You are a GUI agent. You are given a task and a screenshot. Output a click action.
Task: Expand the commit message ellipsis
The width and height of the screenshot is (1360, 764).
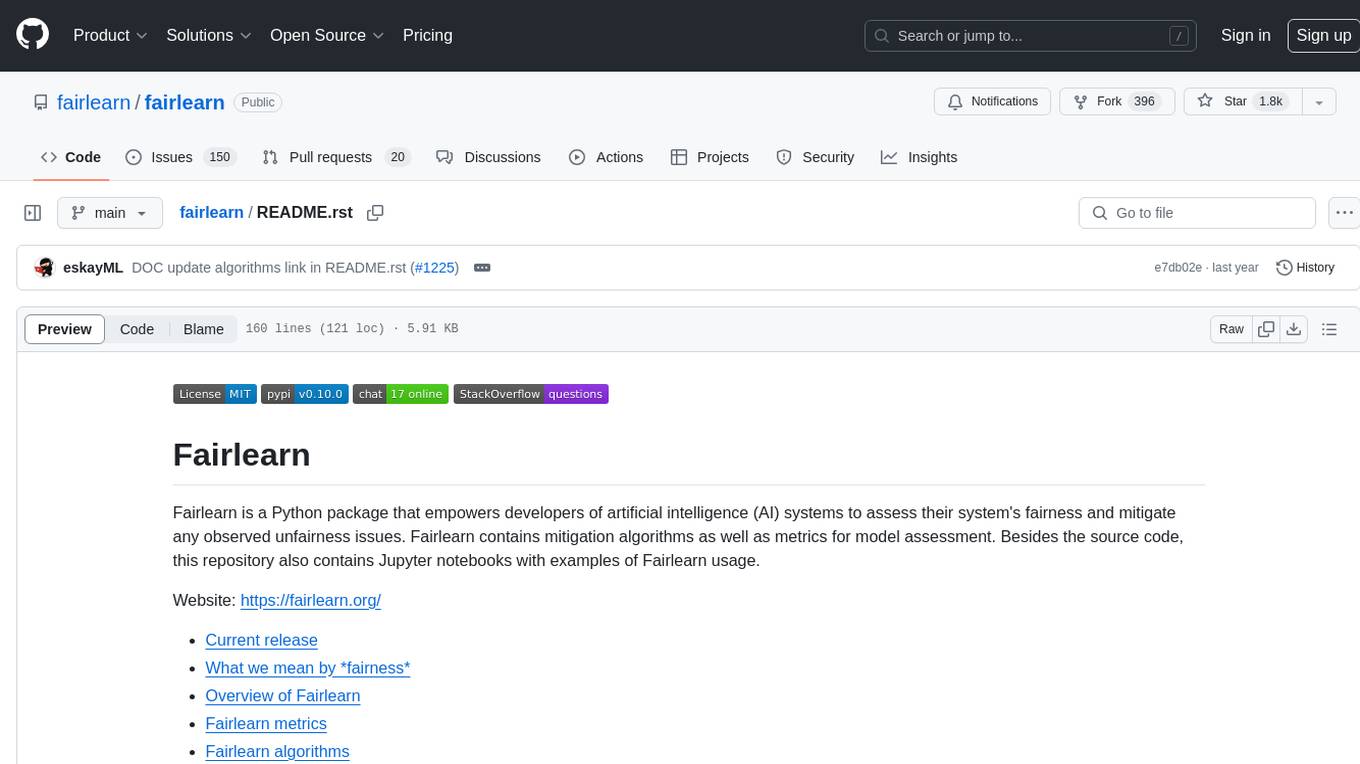(x=482, y=268)
